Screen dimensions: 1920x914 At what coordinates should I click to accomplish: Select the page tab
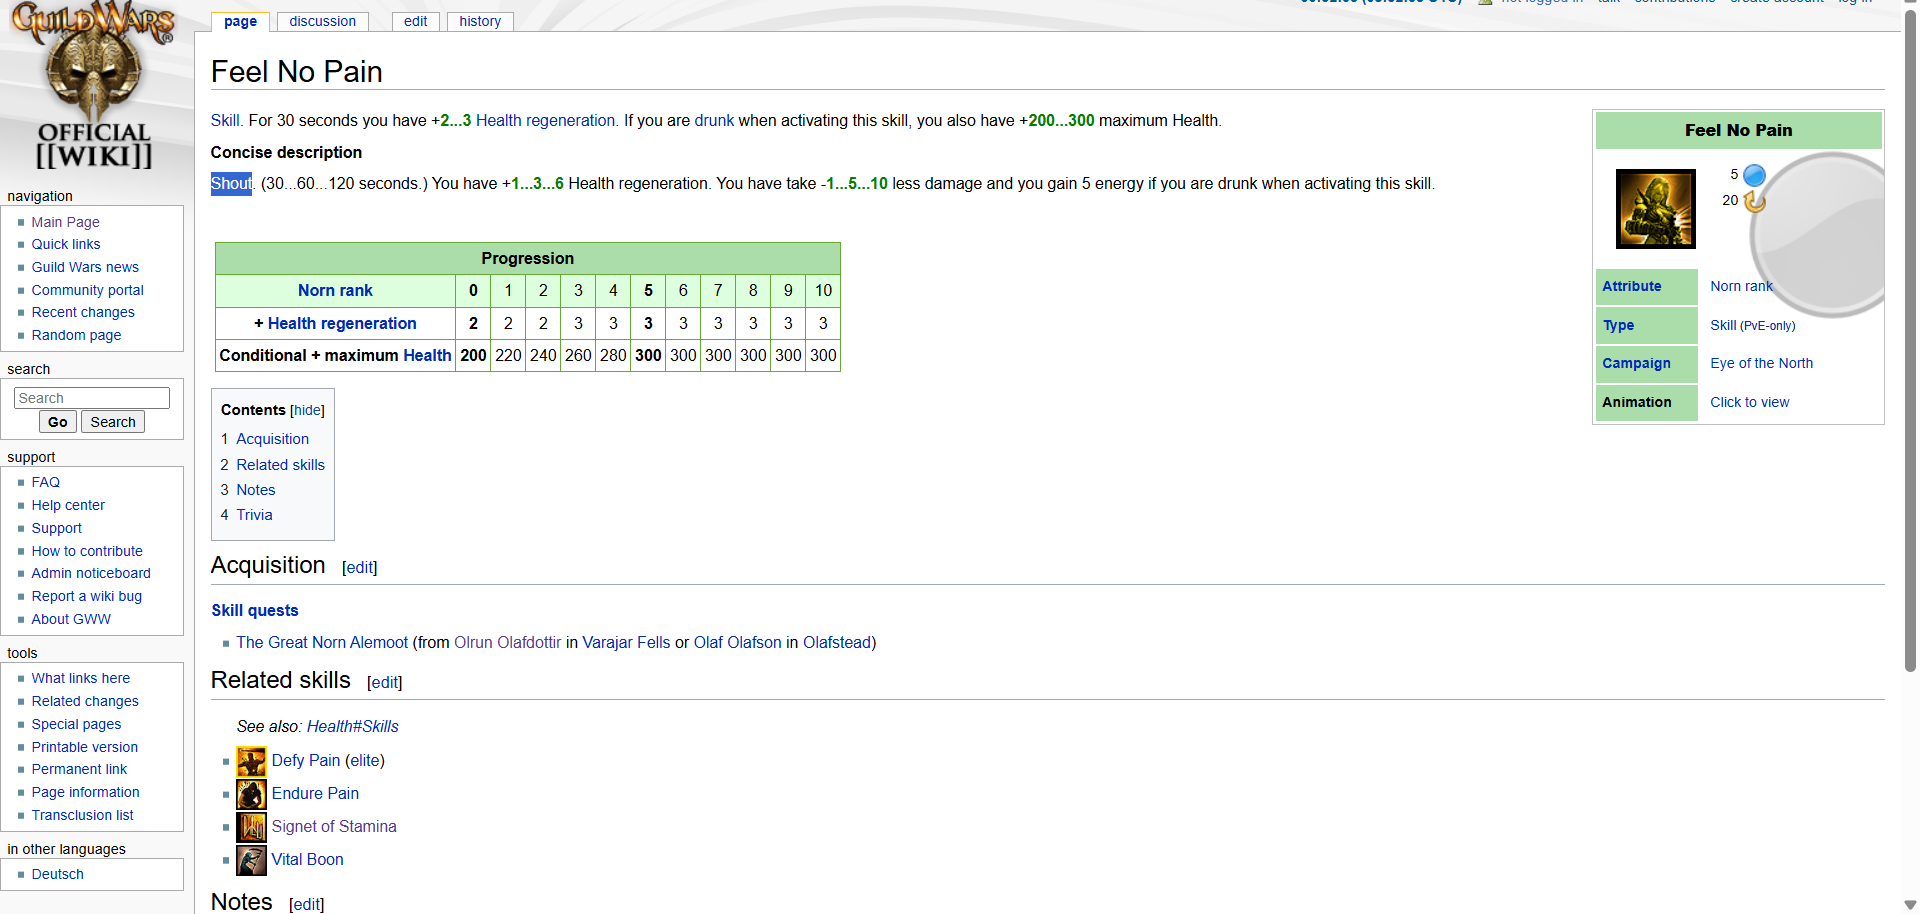(x=240, y=21)
